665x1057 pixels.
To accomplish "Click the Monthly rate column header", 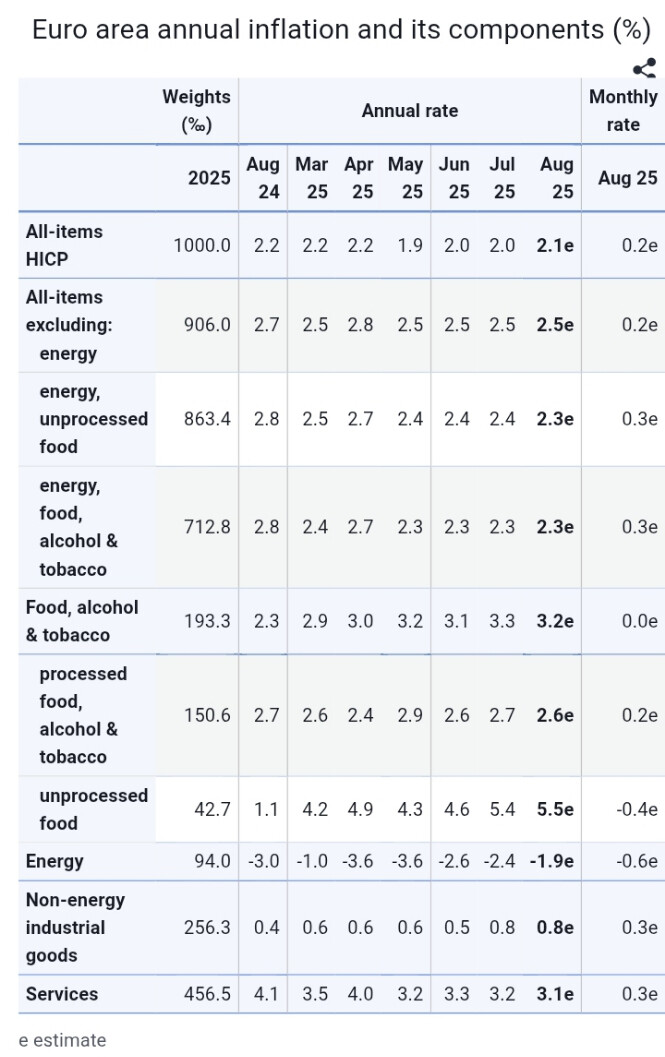I will 623,111.
